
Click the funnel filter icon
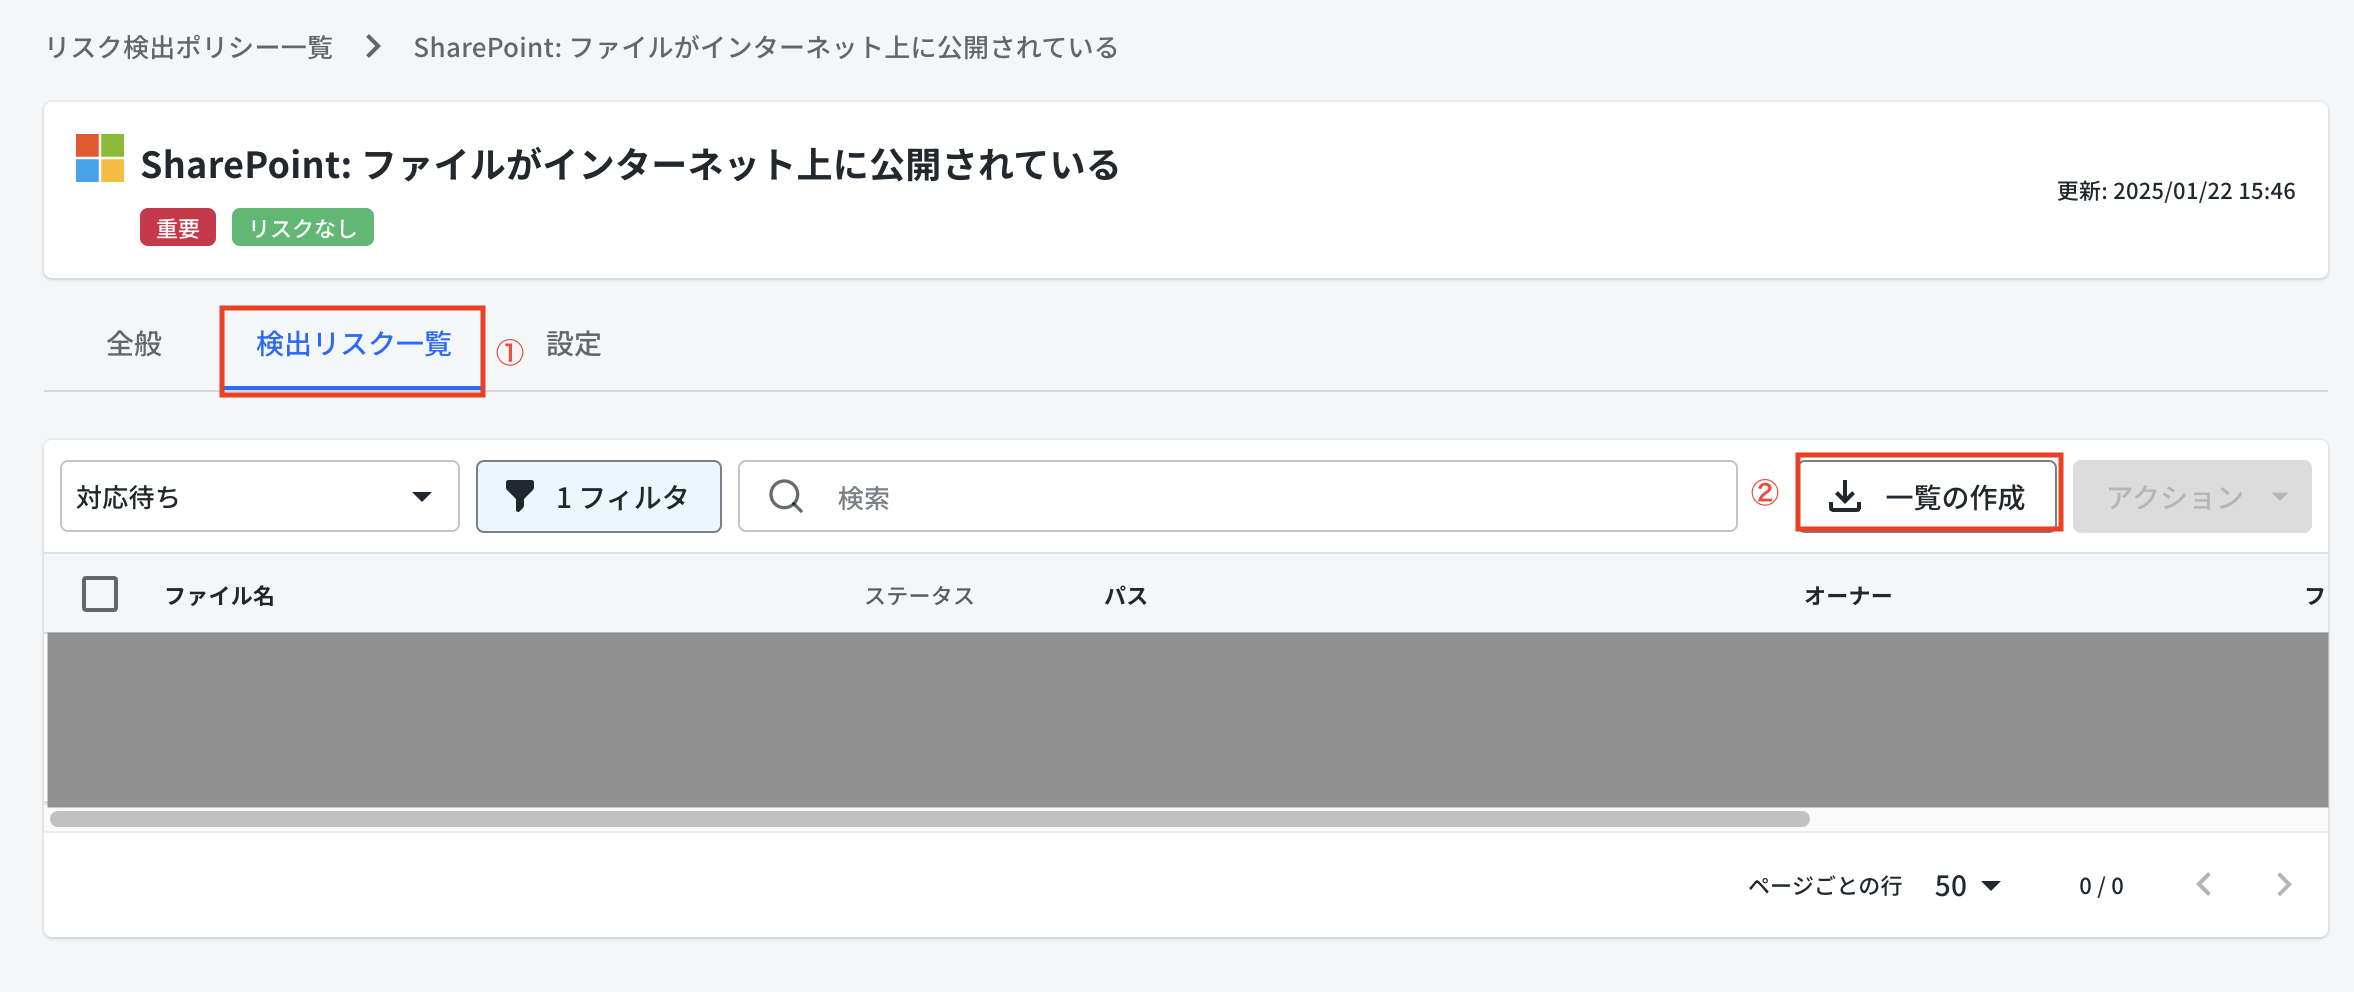(x=520, y=496)
